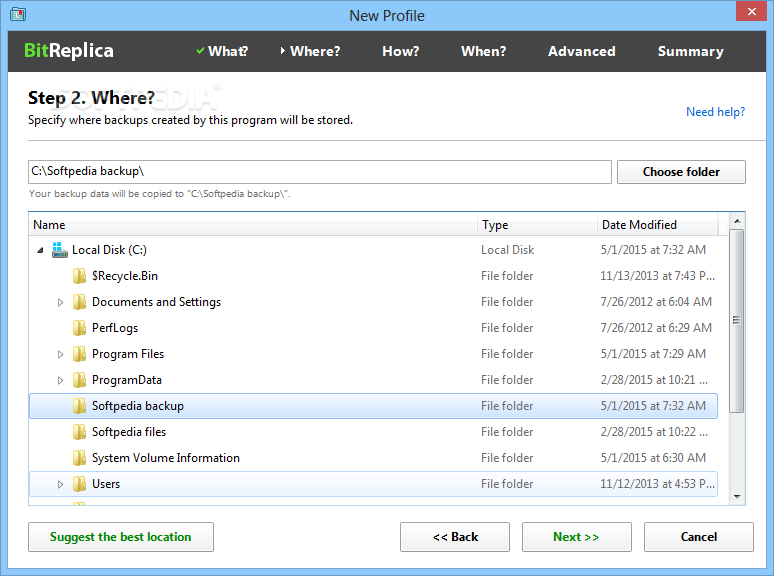The width and height of the screenshot is (774, 576).
Task: Click Suggest the best location button
Action: coord(121,537)
